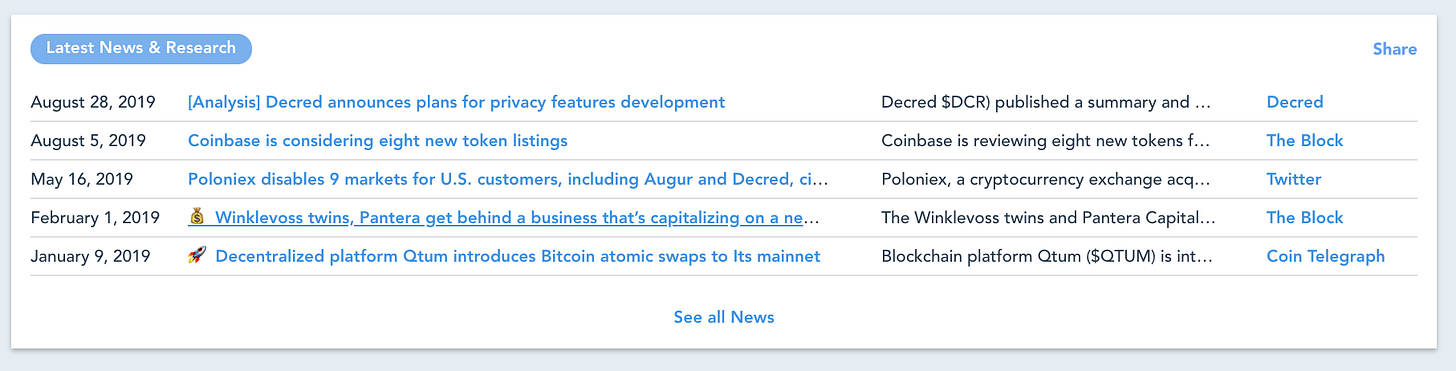
Task: Select the Poloniex exchange summary snippet
Action: pyautogui.click(x=1046, y=180)
